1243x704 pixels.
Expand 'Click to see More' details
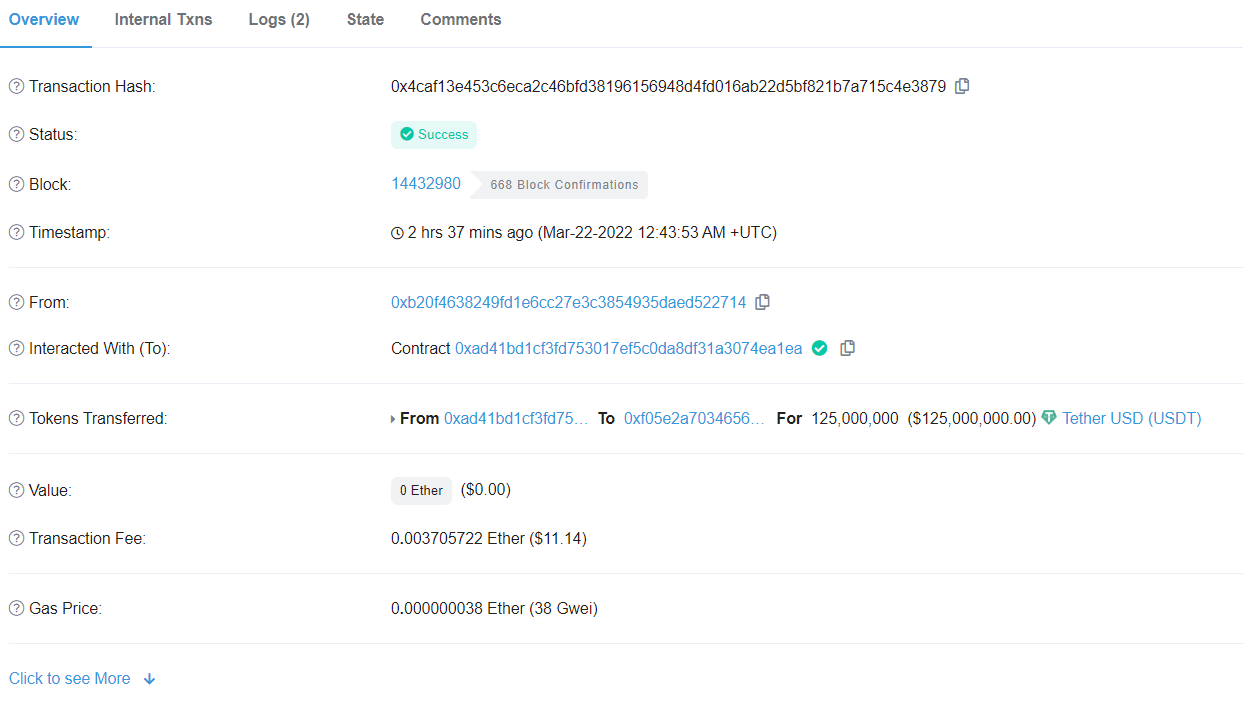coord(69,678)
